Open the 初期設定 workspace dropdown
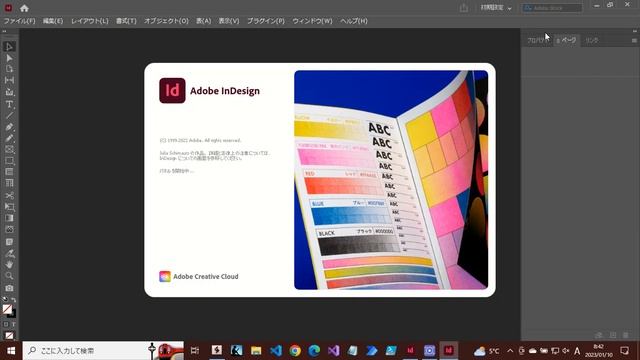640x360 pixels. (x=496, y=8)
